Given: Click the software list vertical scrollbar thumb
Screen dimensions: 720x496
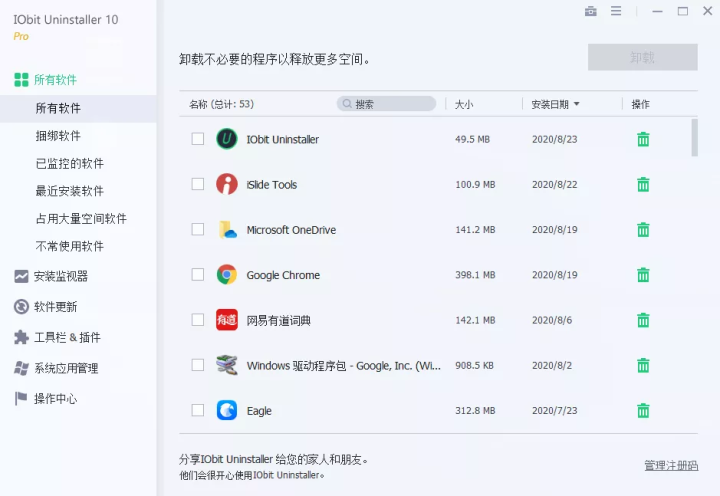Looking at the screenshot, I should [x=694, y=138].
